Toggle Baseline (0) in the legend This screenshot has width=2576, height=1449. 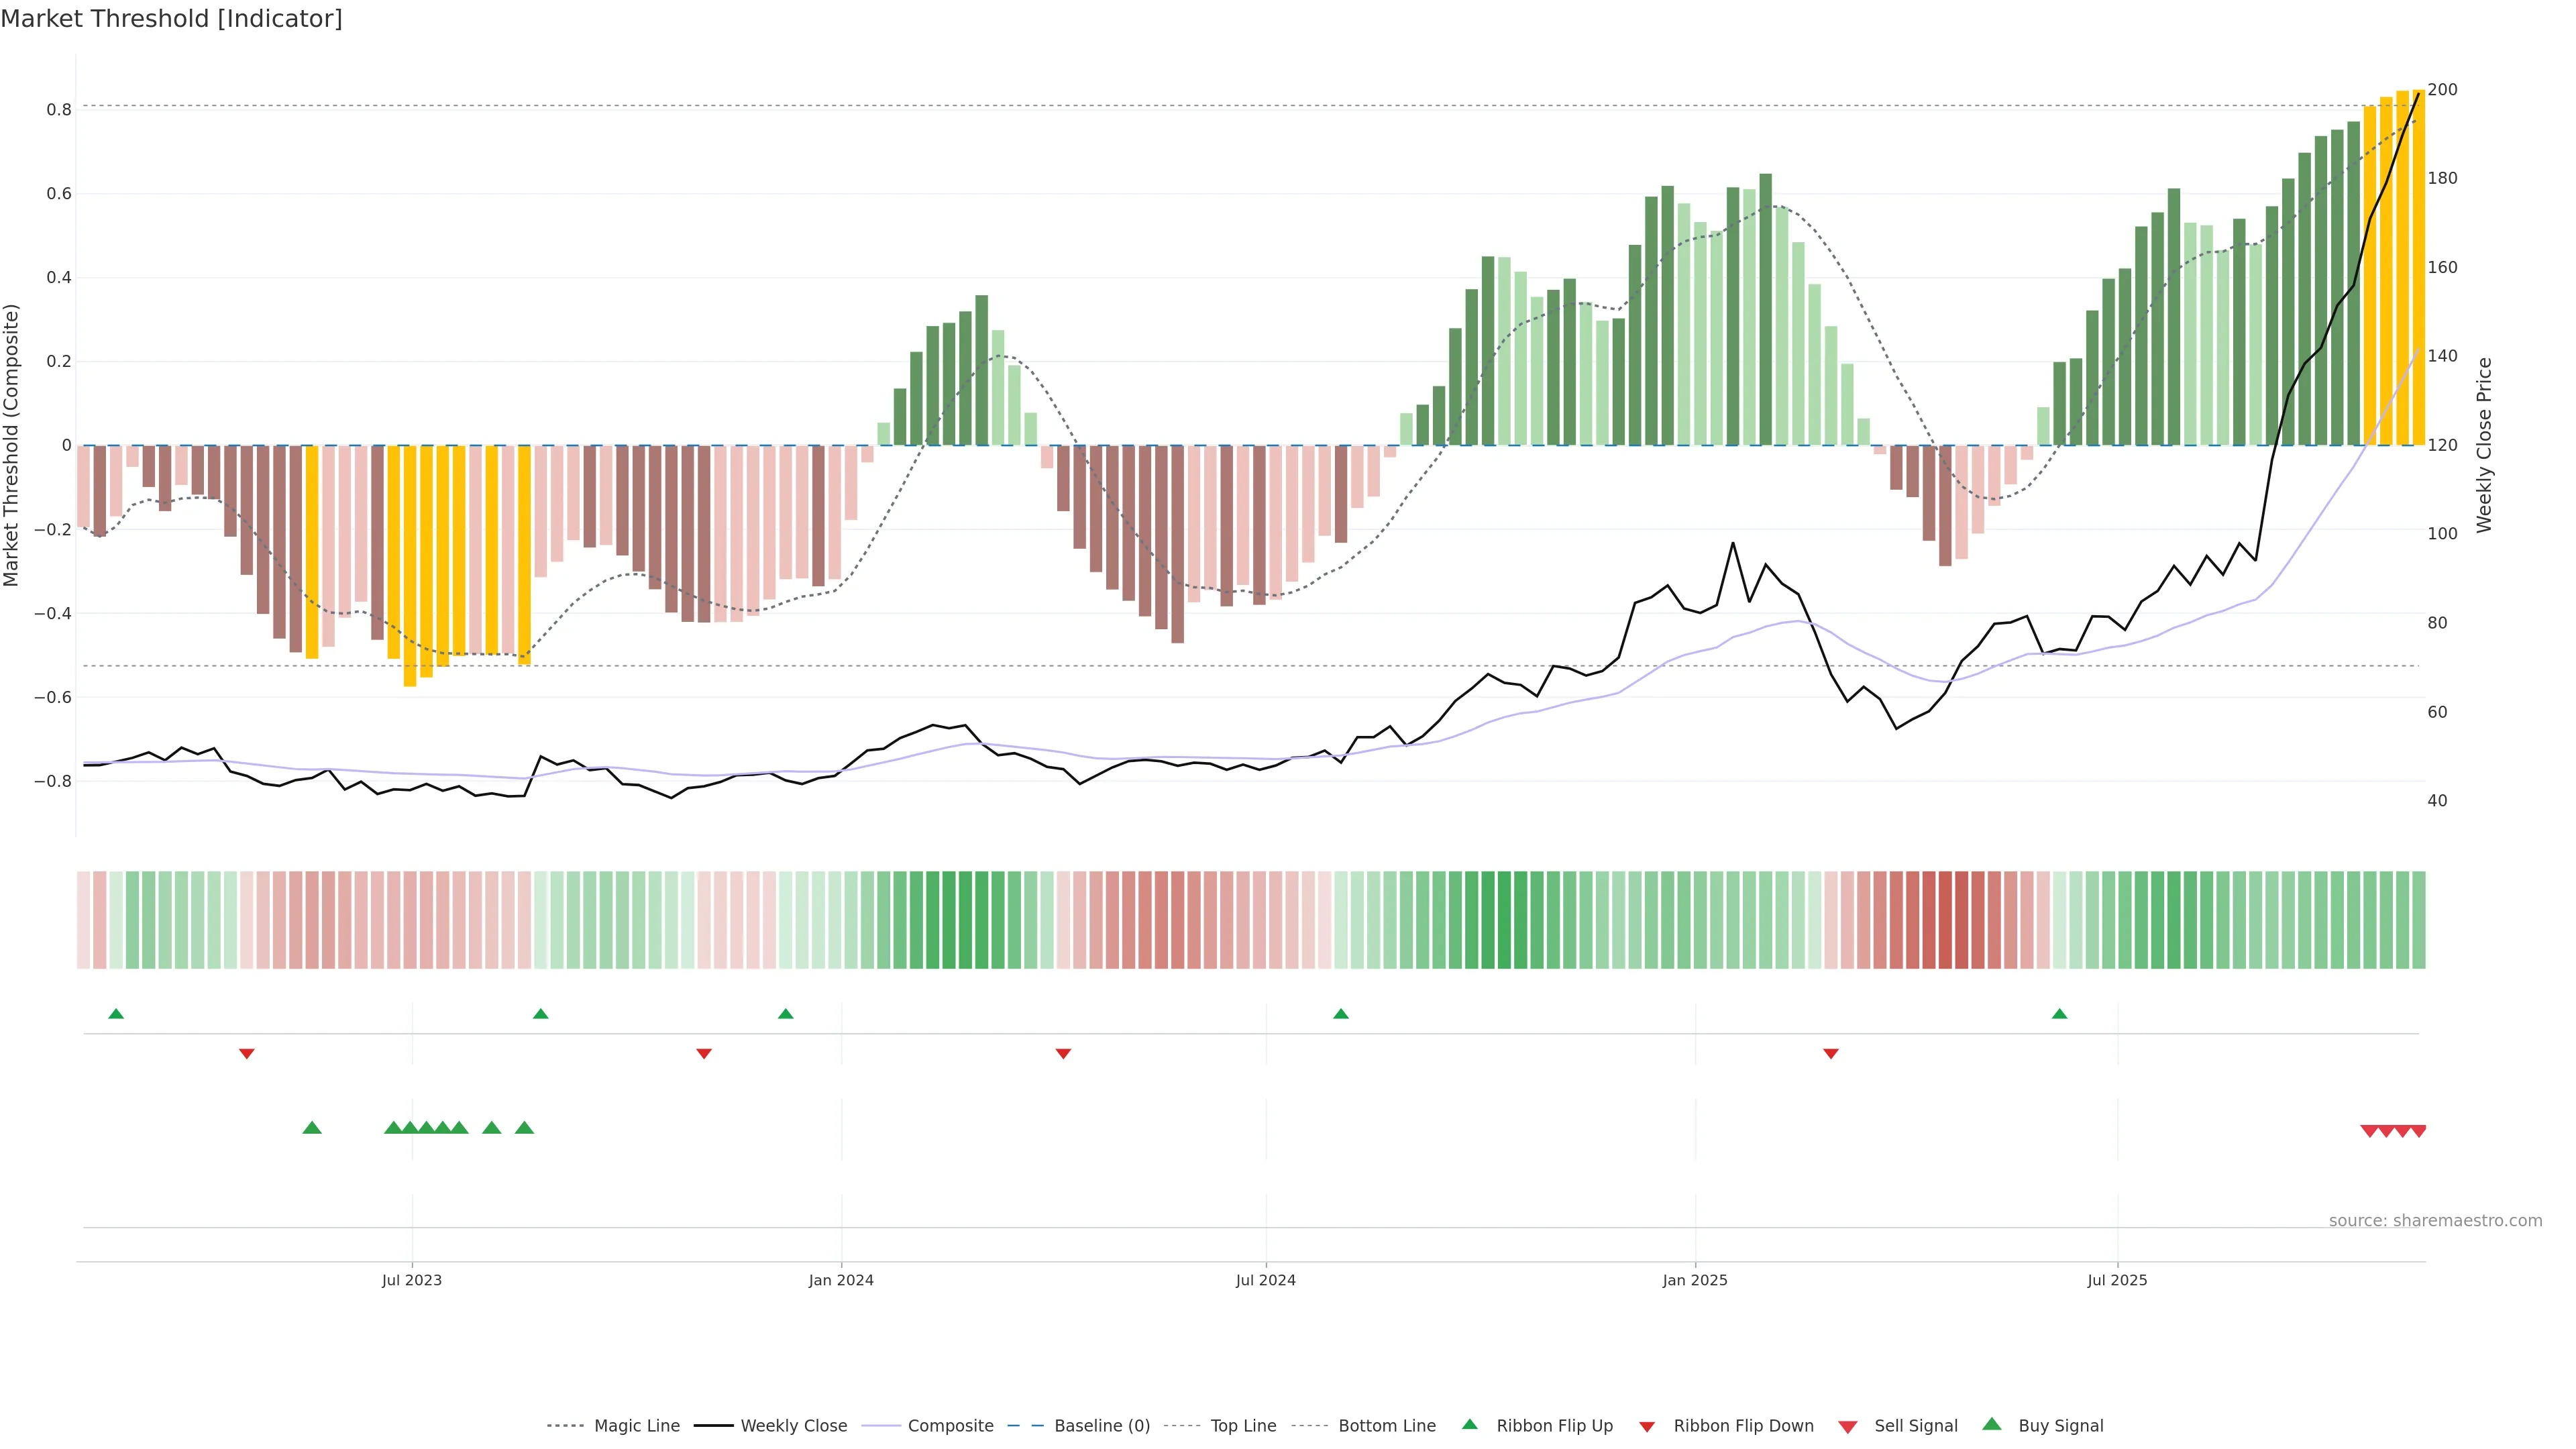click(1102, 1426)
